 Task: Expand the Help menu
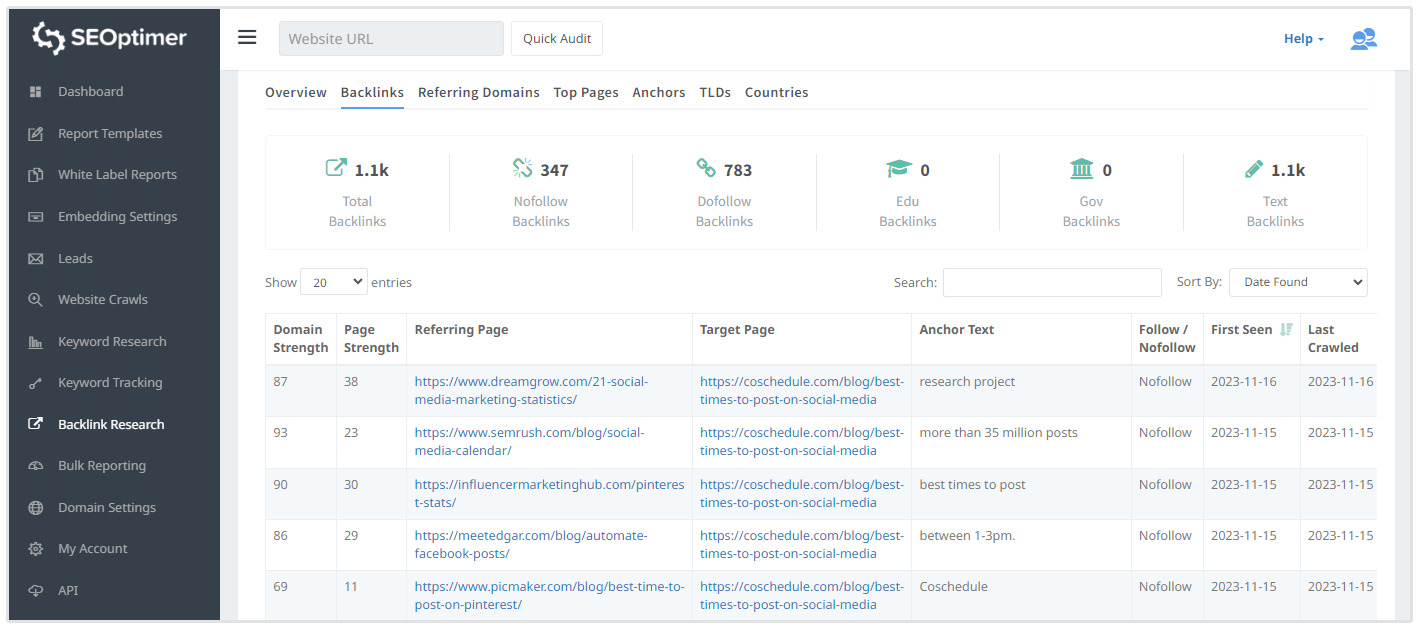click(1303, 39)
